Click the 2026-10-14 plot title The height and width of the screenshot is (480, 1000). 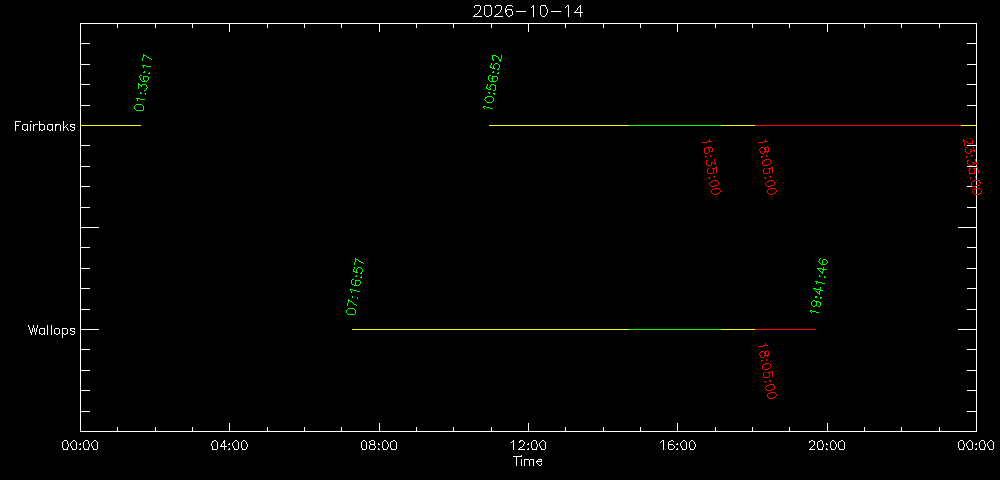pos(527,11)
